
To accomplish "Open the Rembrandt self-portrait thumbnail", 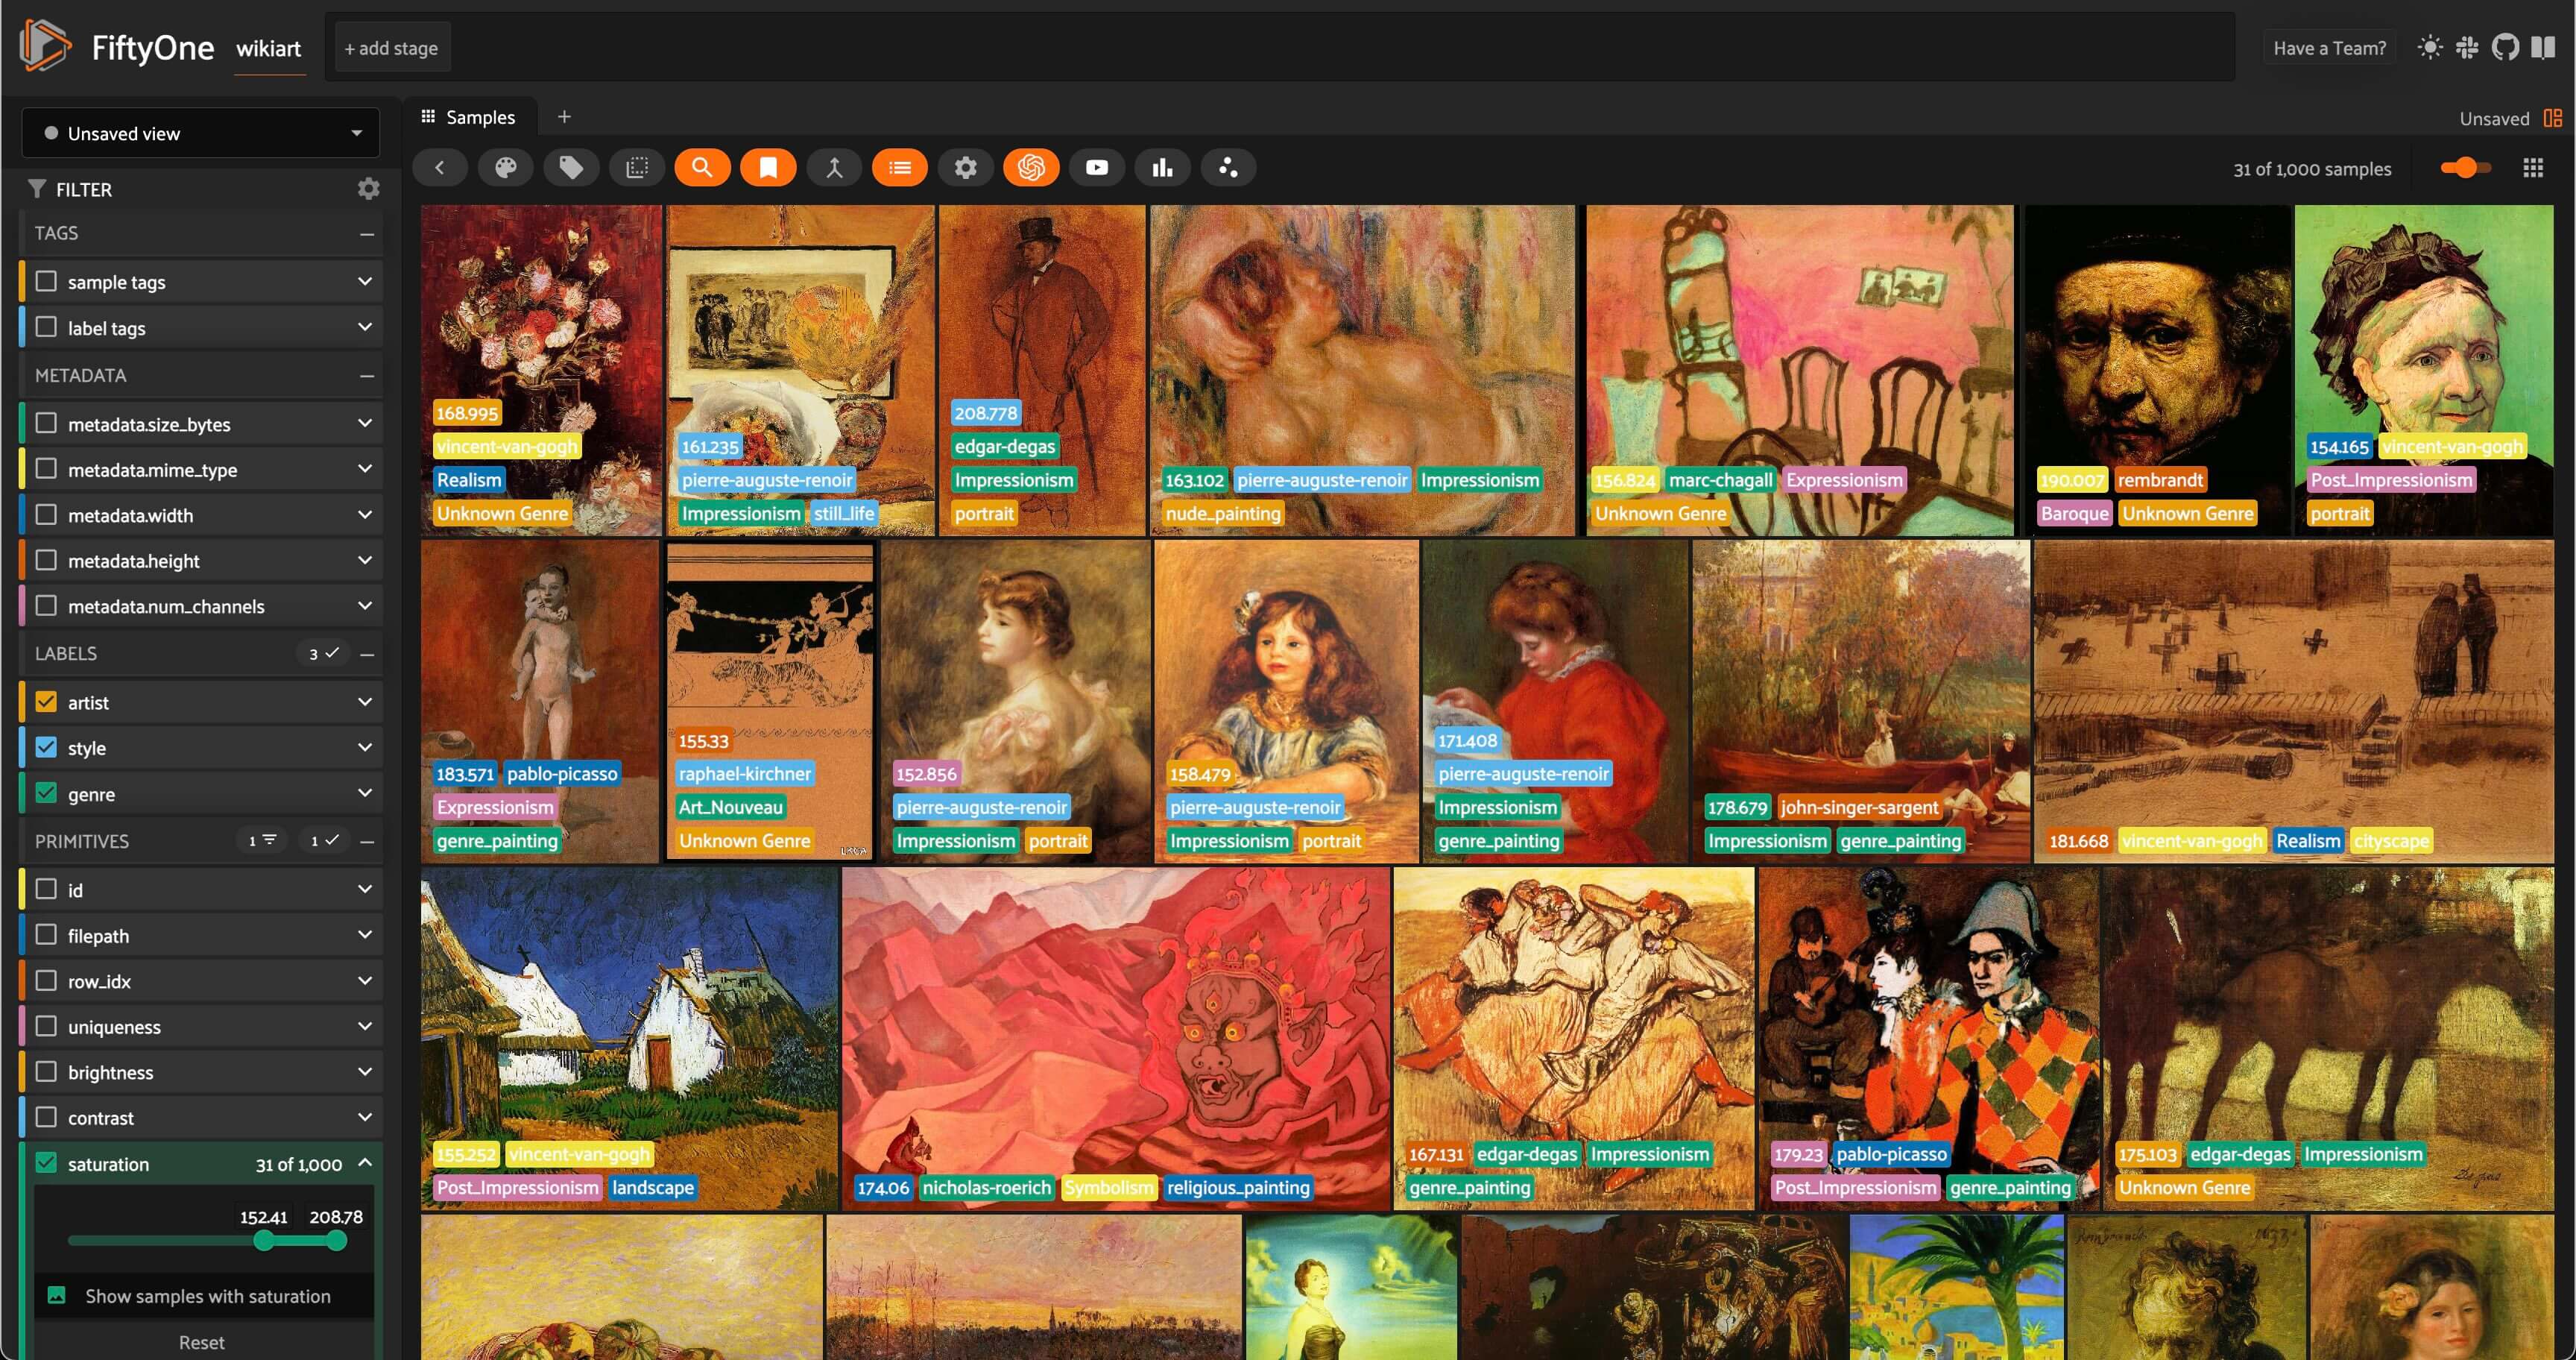I will 2157,370.
